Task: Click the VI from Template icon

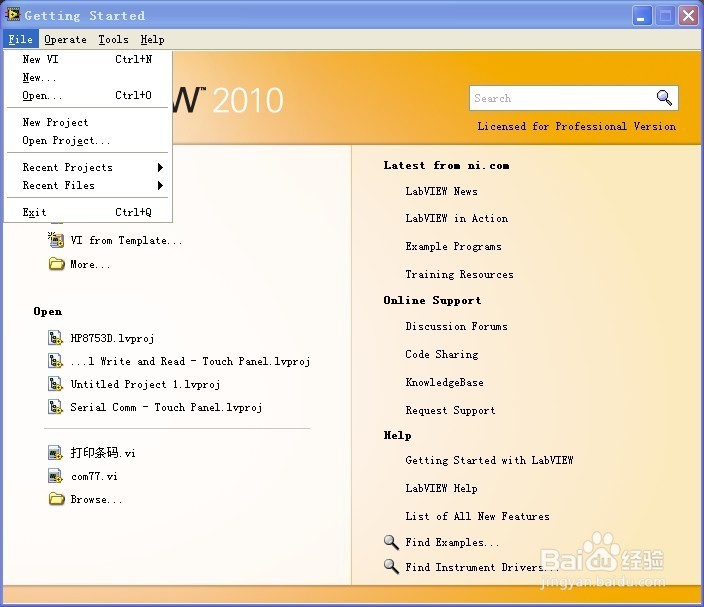Action: tap(56, 240)
